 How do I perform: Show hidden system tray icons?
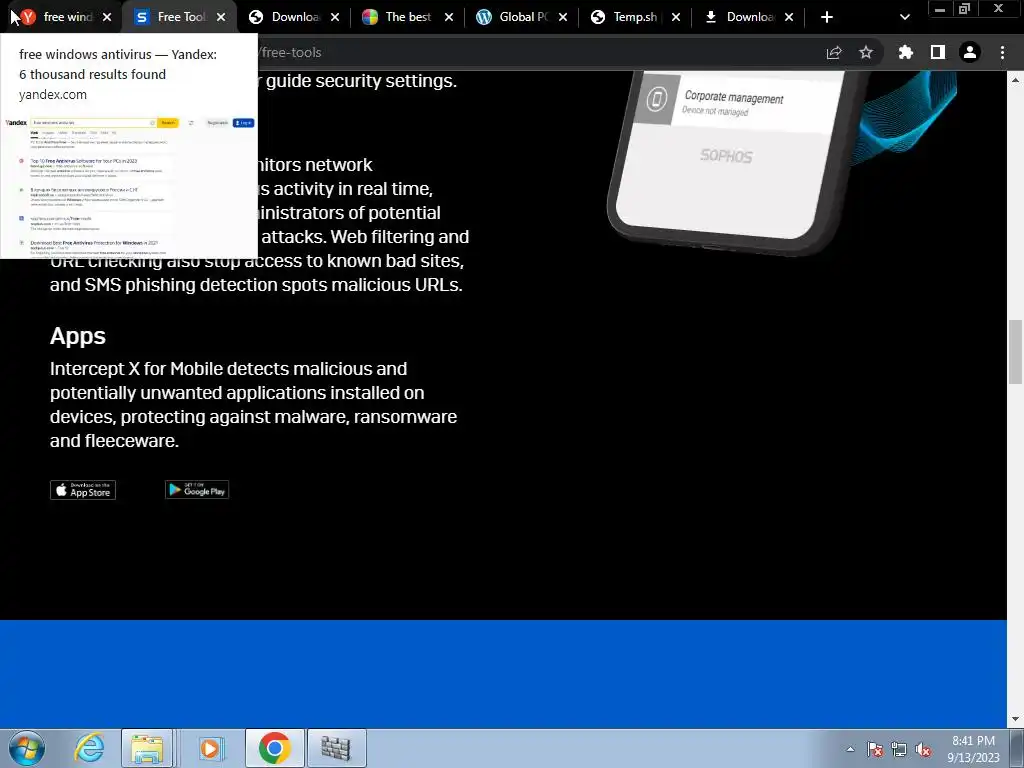click(850, 749)
